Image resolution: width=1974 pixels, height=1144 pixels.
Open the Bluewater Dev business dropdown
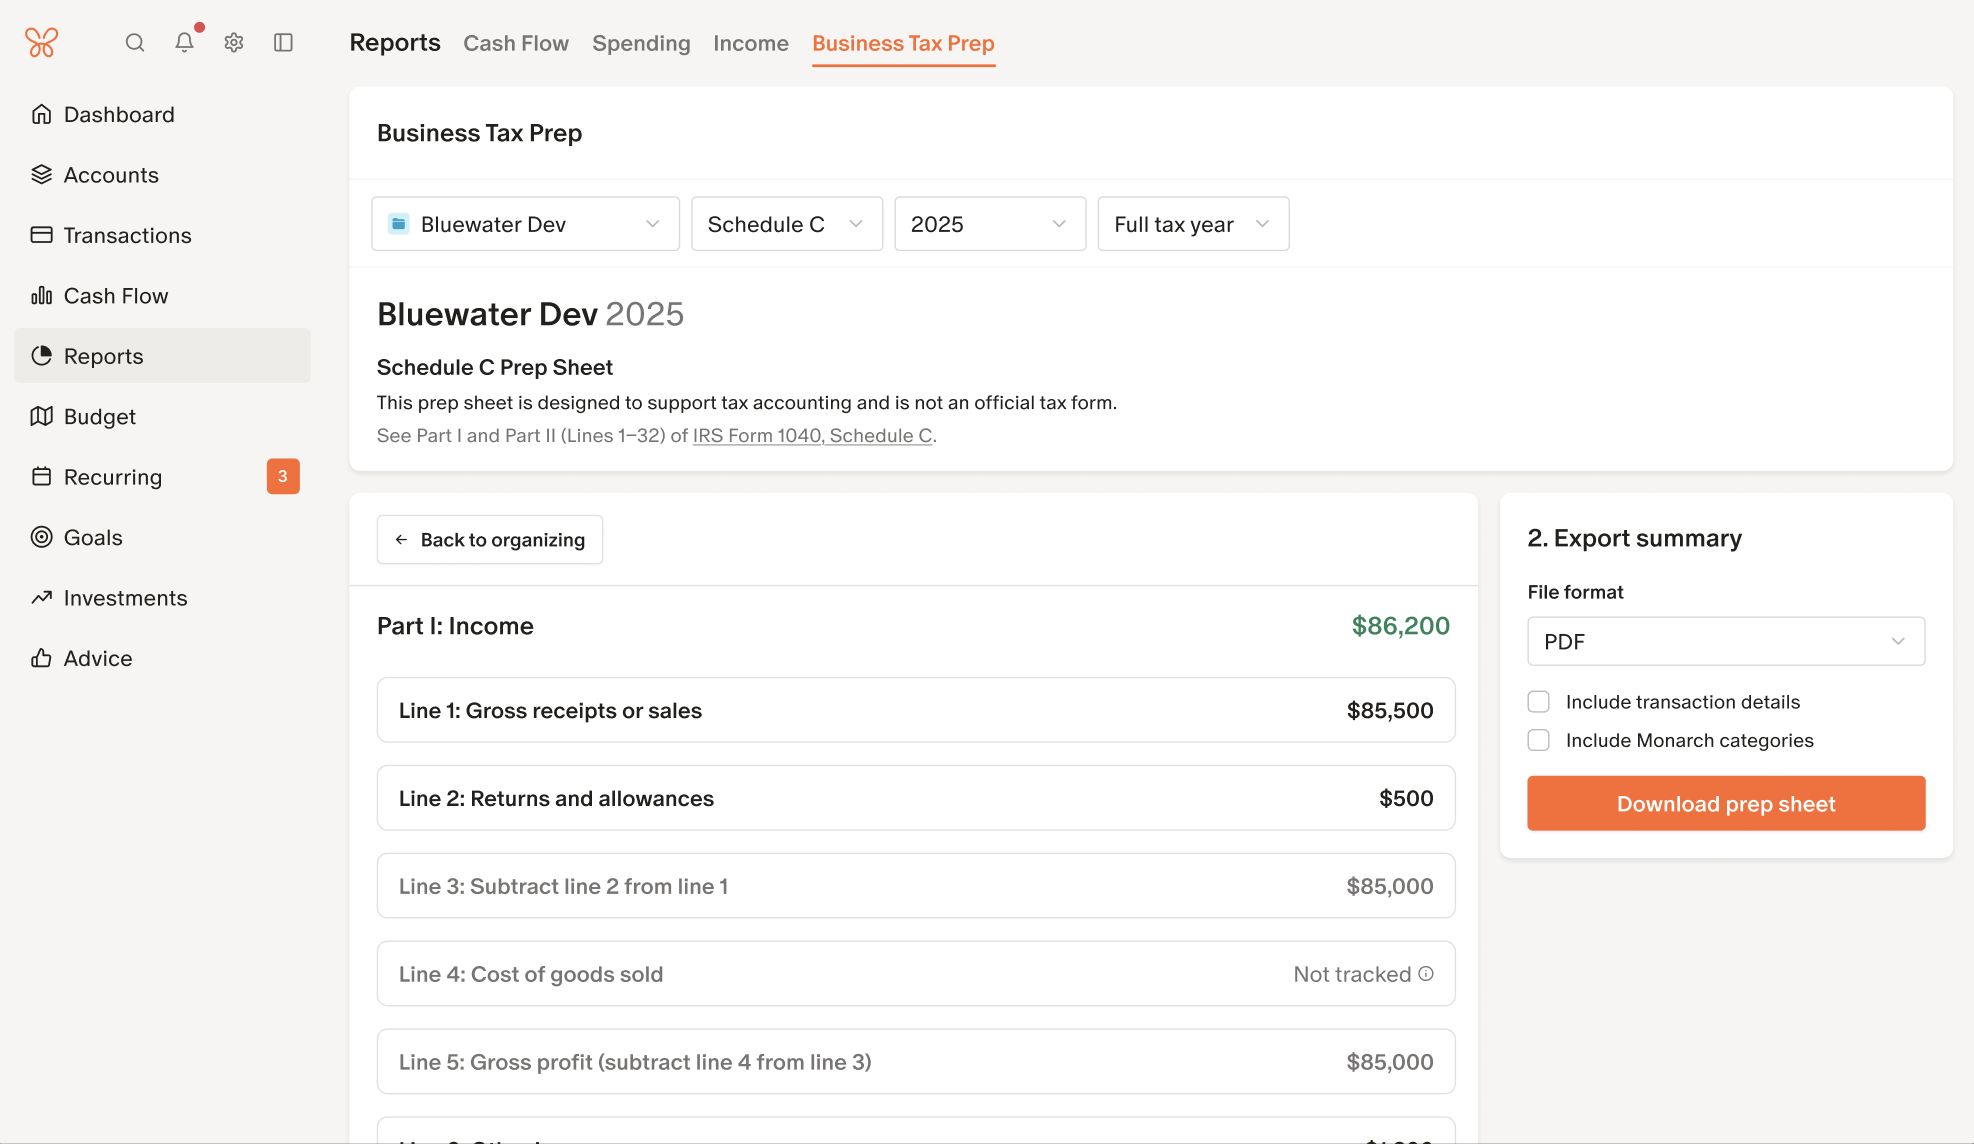(x=525, y=224)
